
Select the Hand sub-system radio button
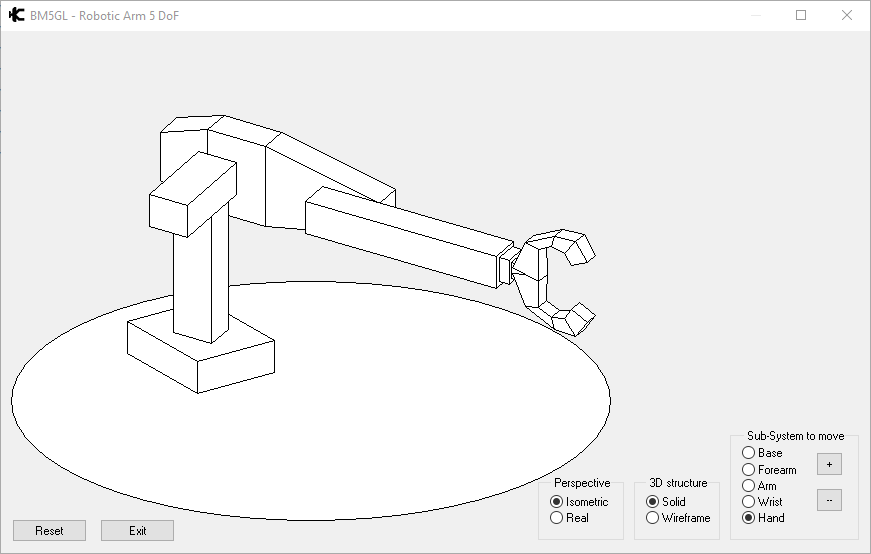(x=763, y=518)
